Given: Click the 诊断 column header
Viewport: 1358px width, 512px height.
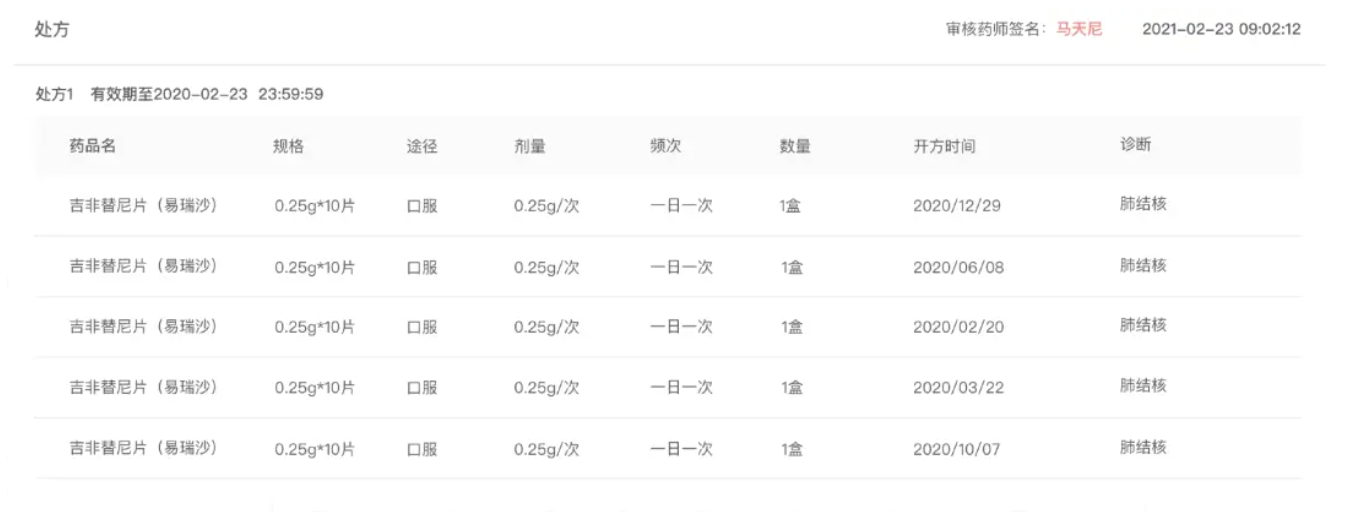Looking at the screenshot, I should [1136, 145].
